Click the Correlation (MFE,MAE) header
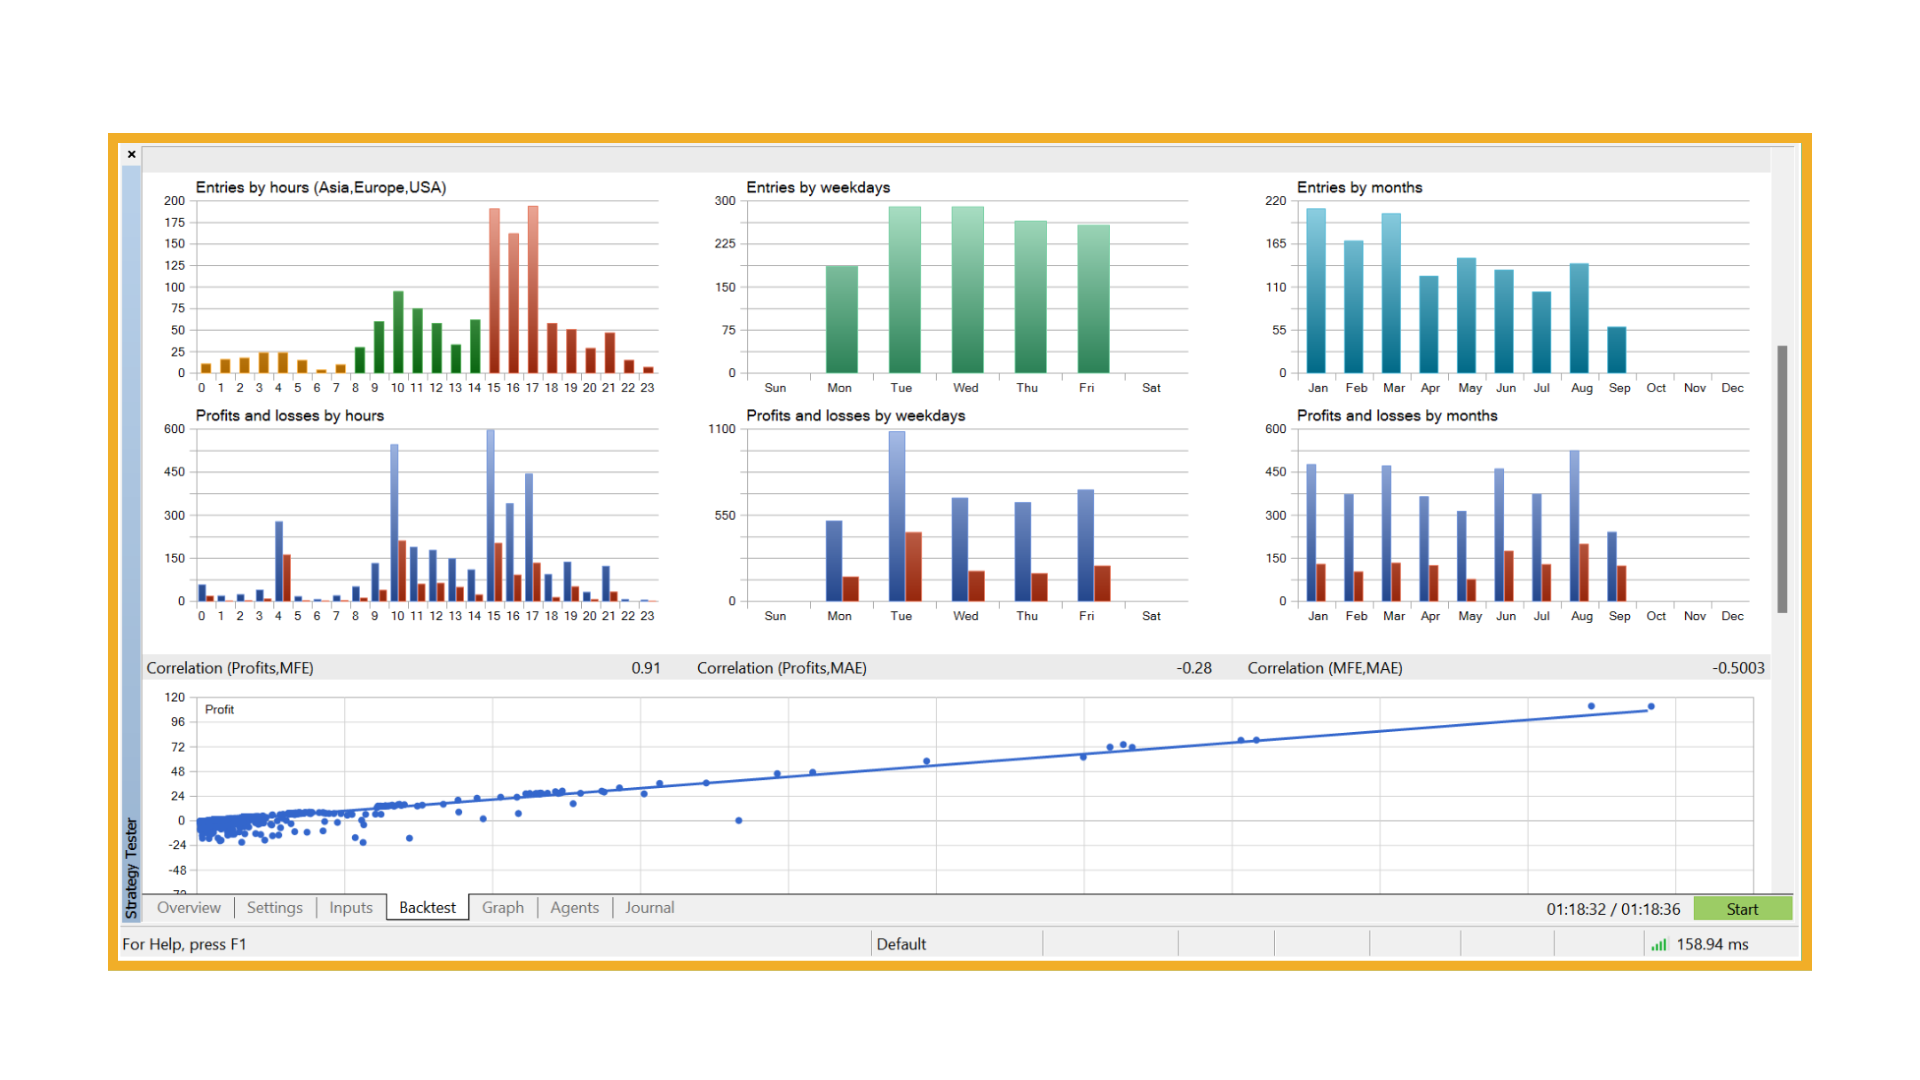This screenshot has height=1080, width=1920. 1324,668
